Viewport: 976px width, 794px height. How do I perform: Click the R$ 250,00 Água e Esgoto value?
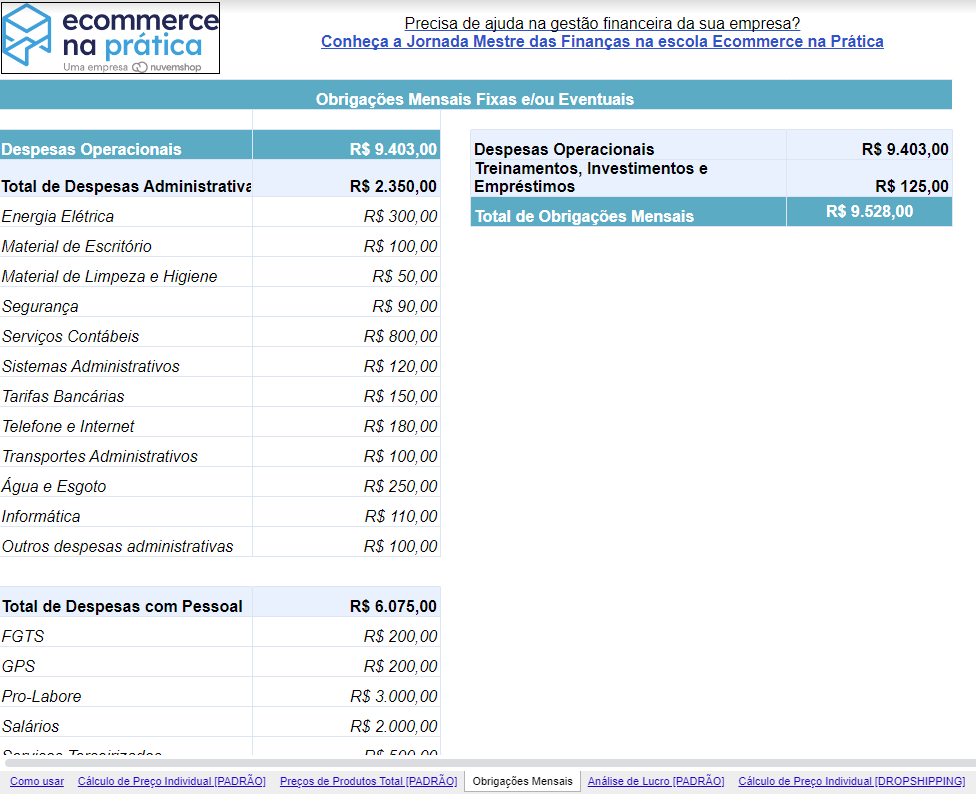point(346,481)
